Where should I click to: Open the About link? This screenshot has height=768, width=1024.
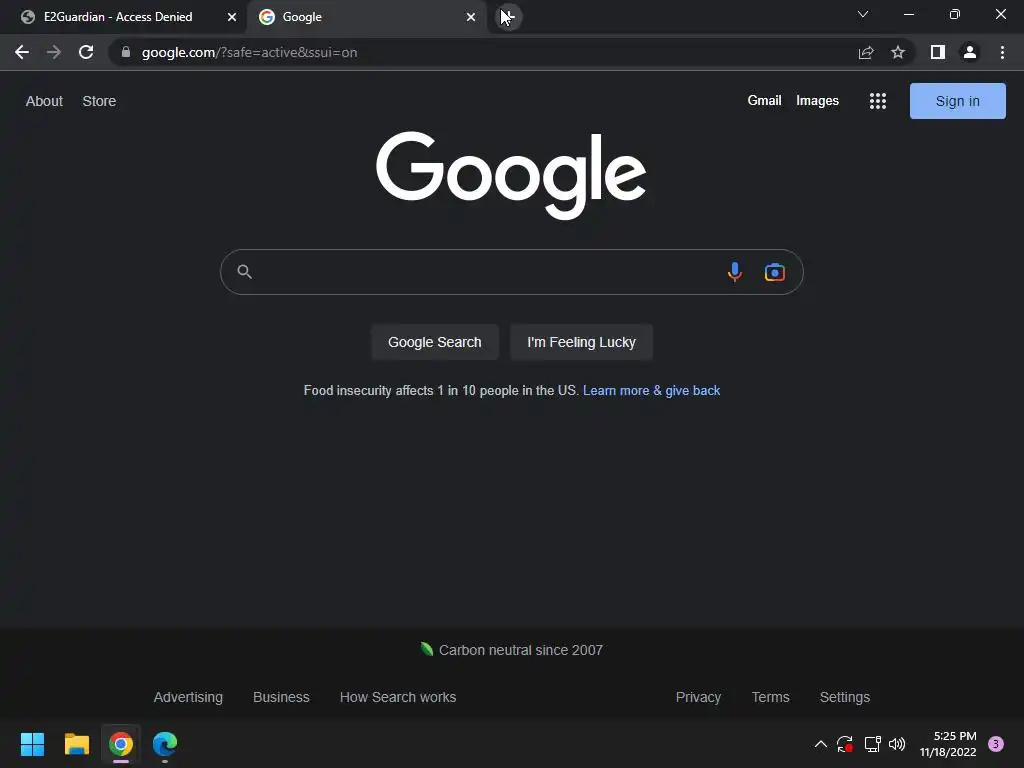point(44,101)
